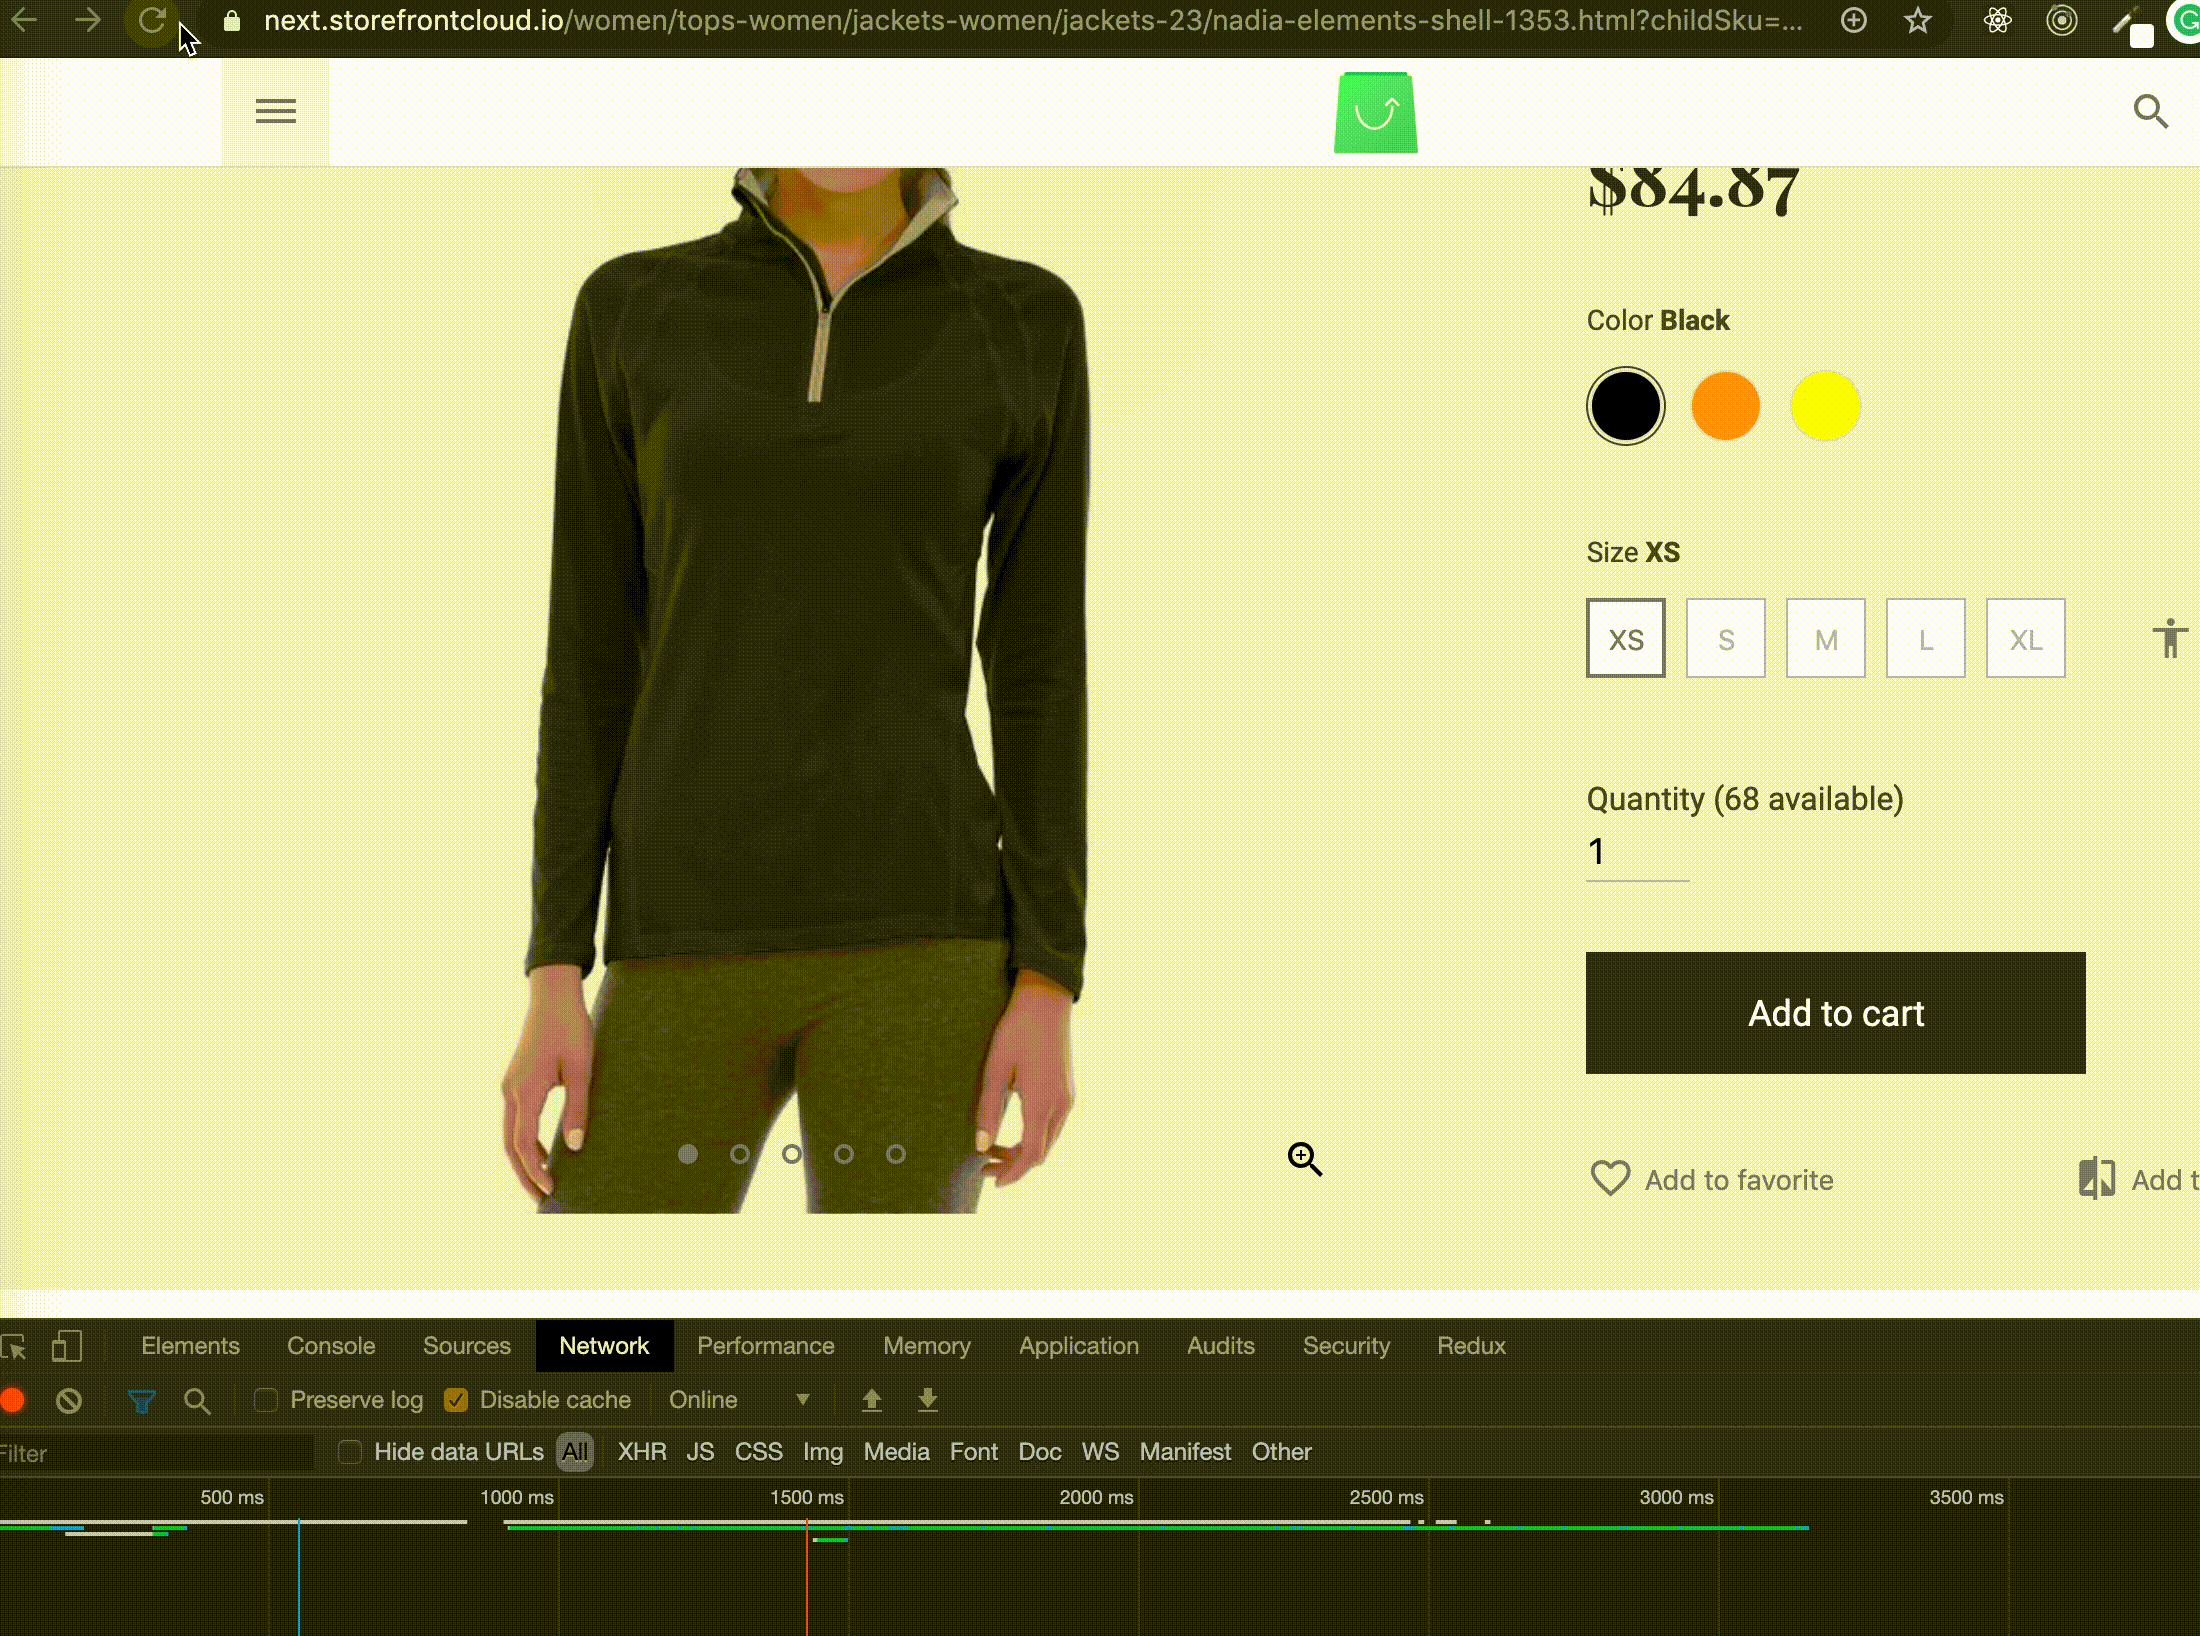Click Add to cart button

point(1836,1013)
